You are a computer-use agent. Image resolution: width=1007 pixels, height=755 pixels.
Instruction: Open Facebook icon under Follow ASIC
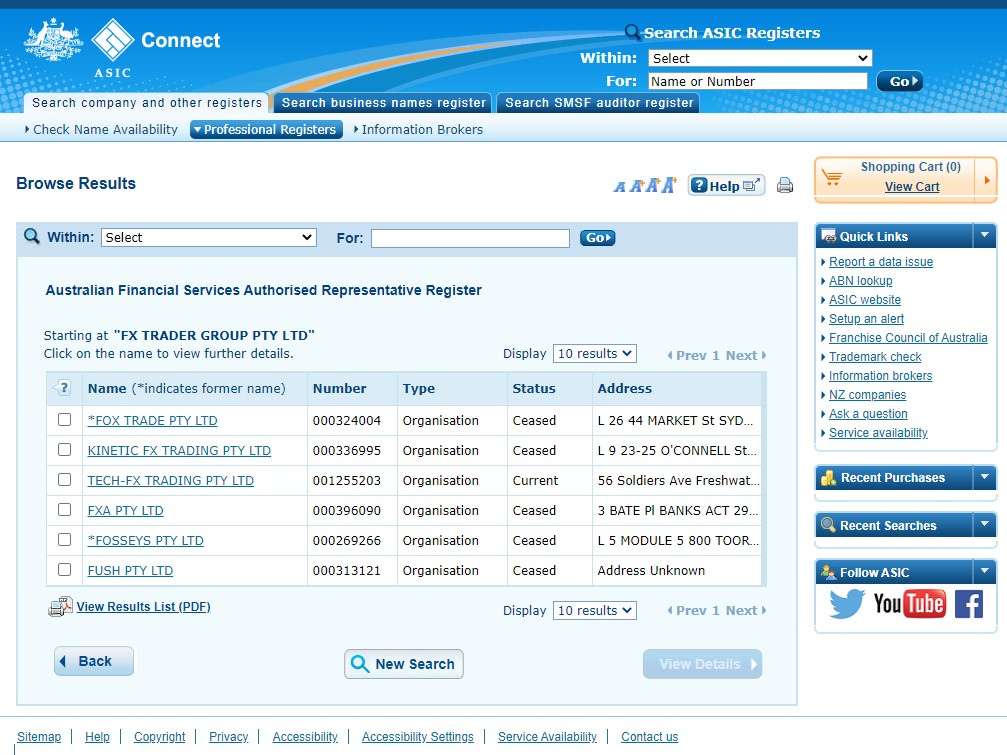(x=969, y=604)
